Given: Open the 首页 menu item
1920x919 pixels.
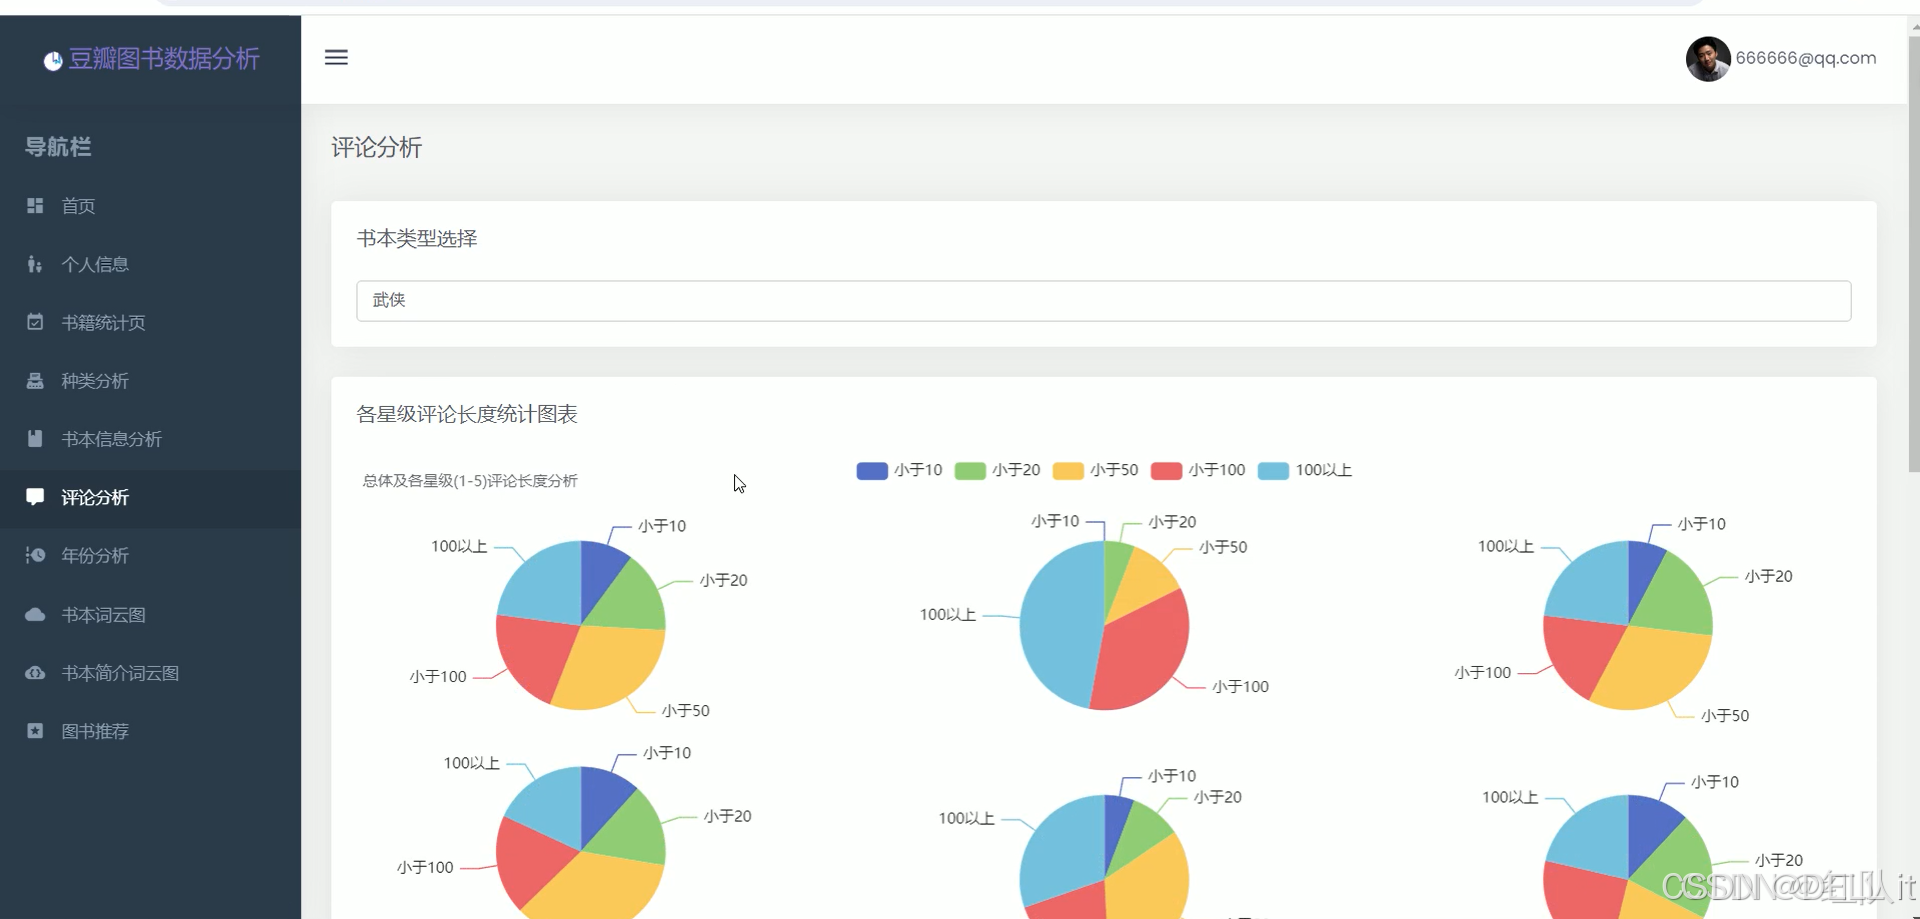Looking at the screenshot, I should (150, 205).
